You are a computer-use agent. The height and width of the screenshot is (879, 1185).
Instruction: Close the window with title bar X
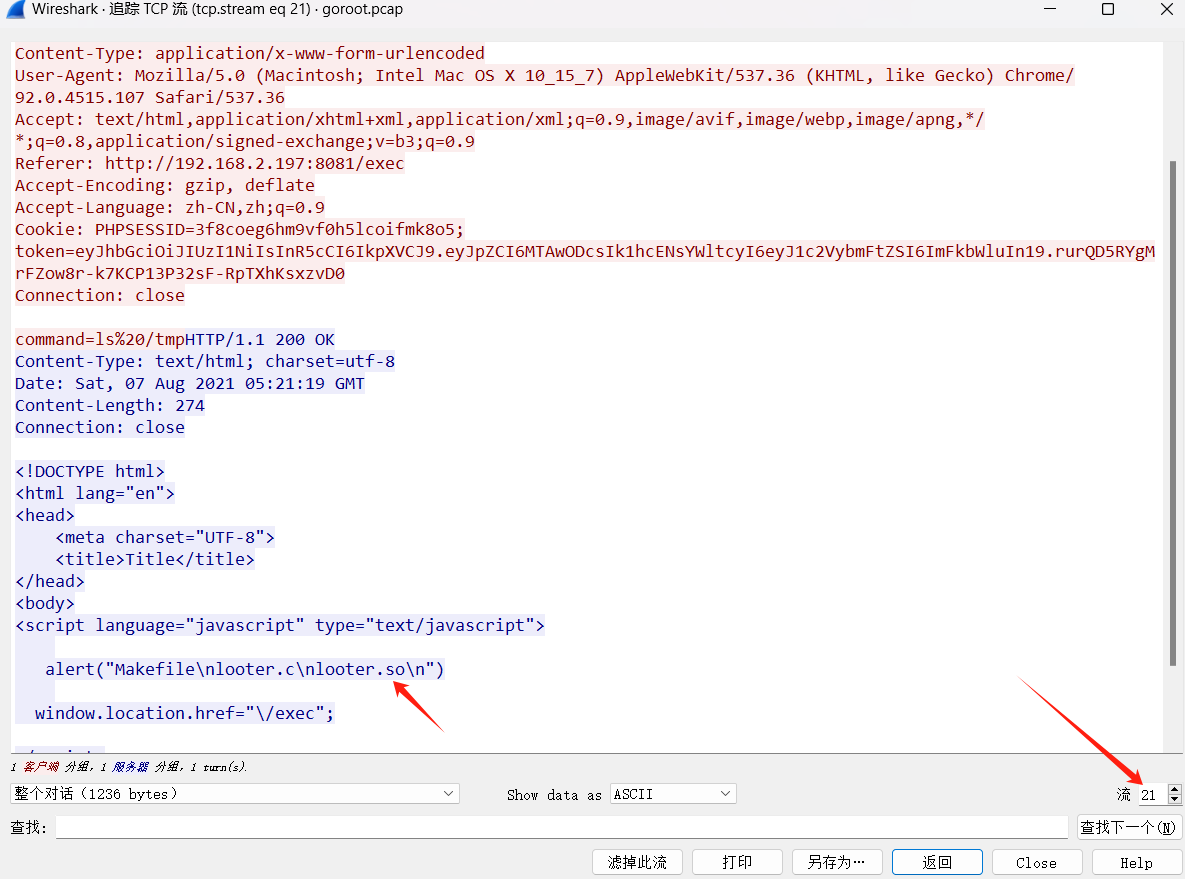click(x=1166, y=9)
